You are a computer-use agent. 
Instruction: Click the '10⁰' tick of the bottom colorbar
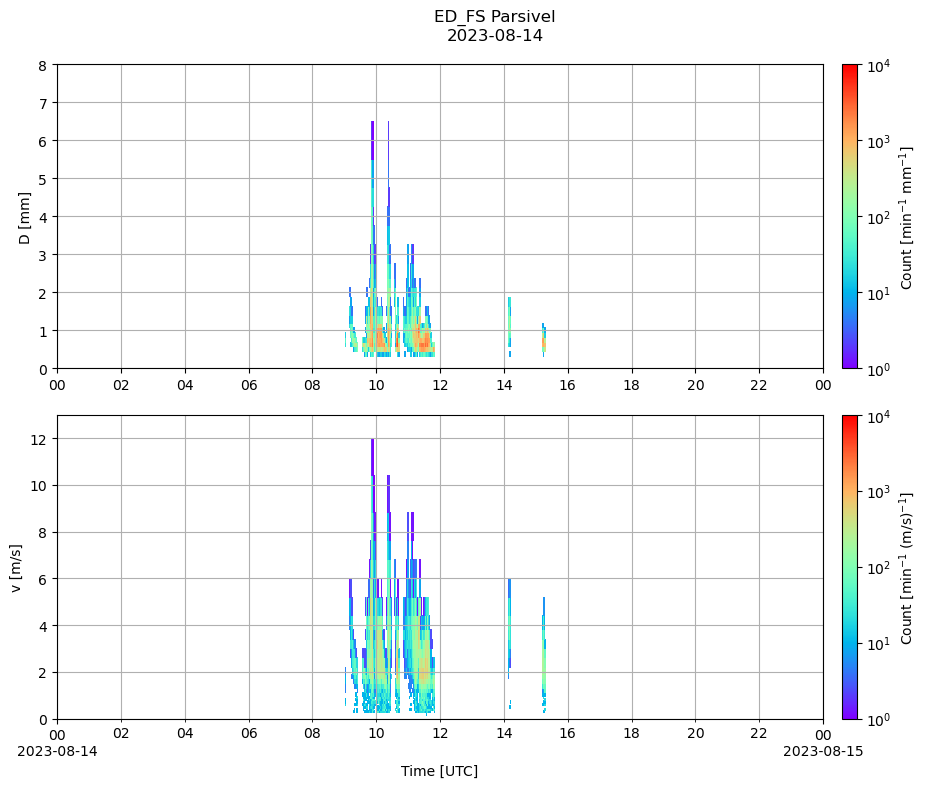[x=878, y=719]
